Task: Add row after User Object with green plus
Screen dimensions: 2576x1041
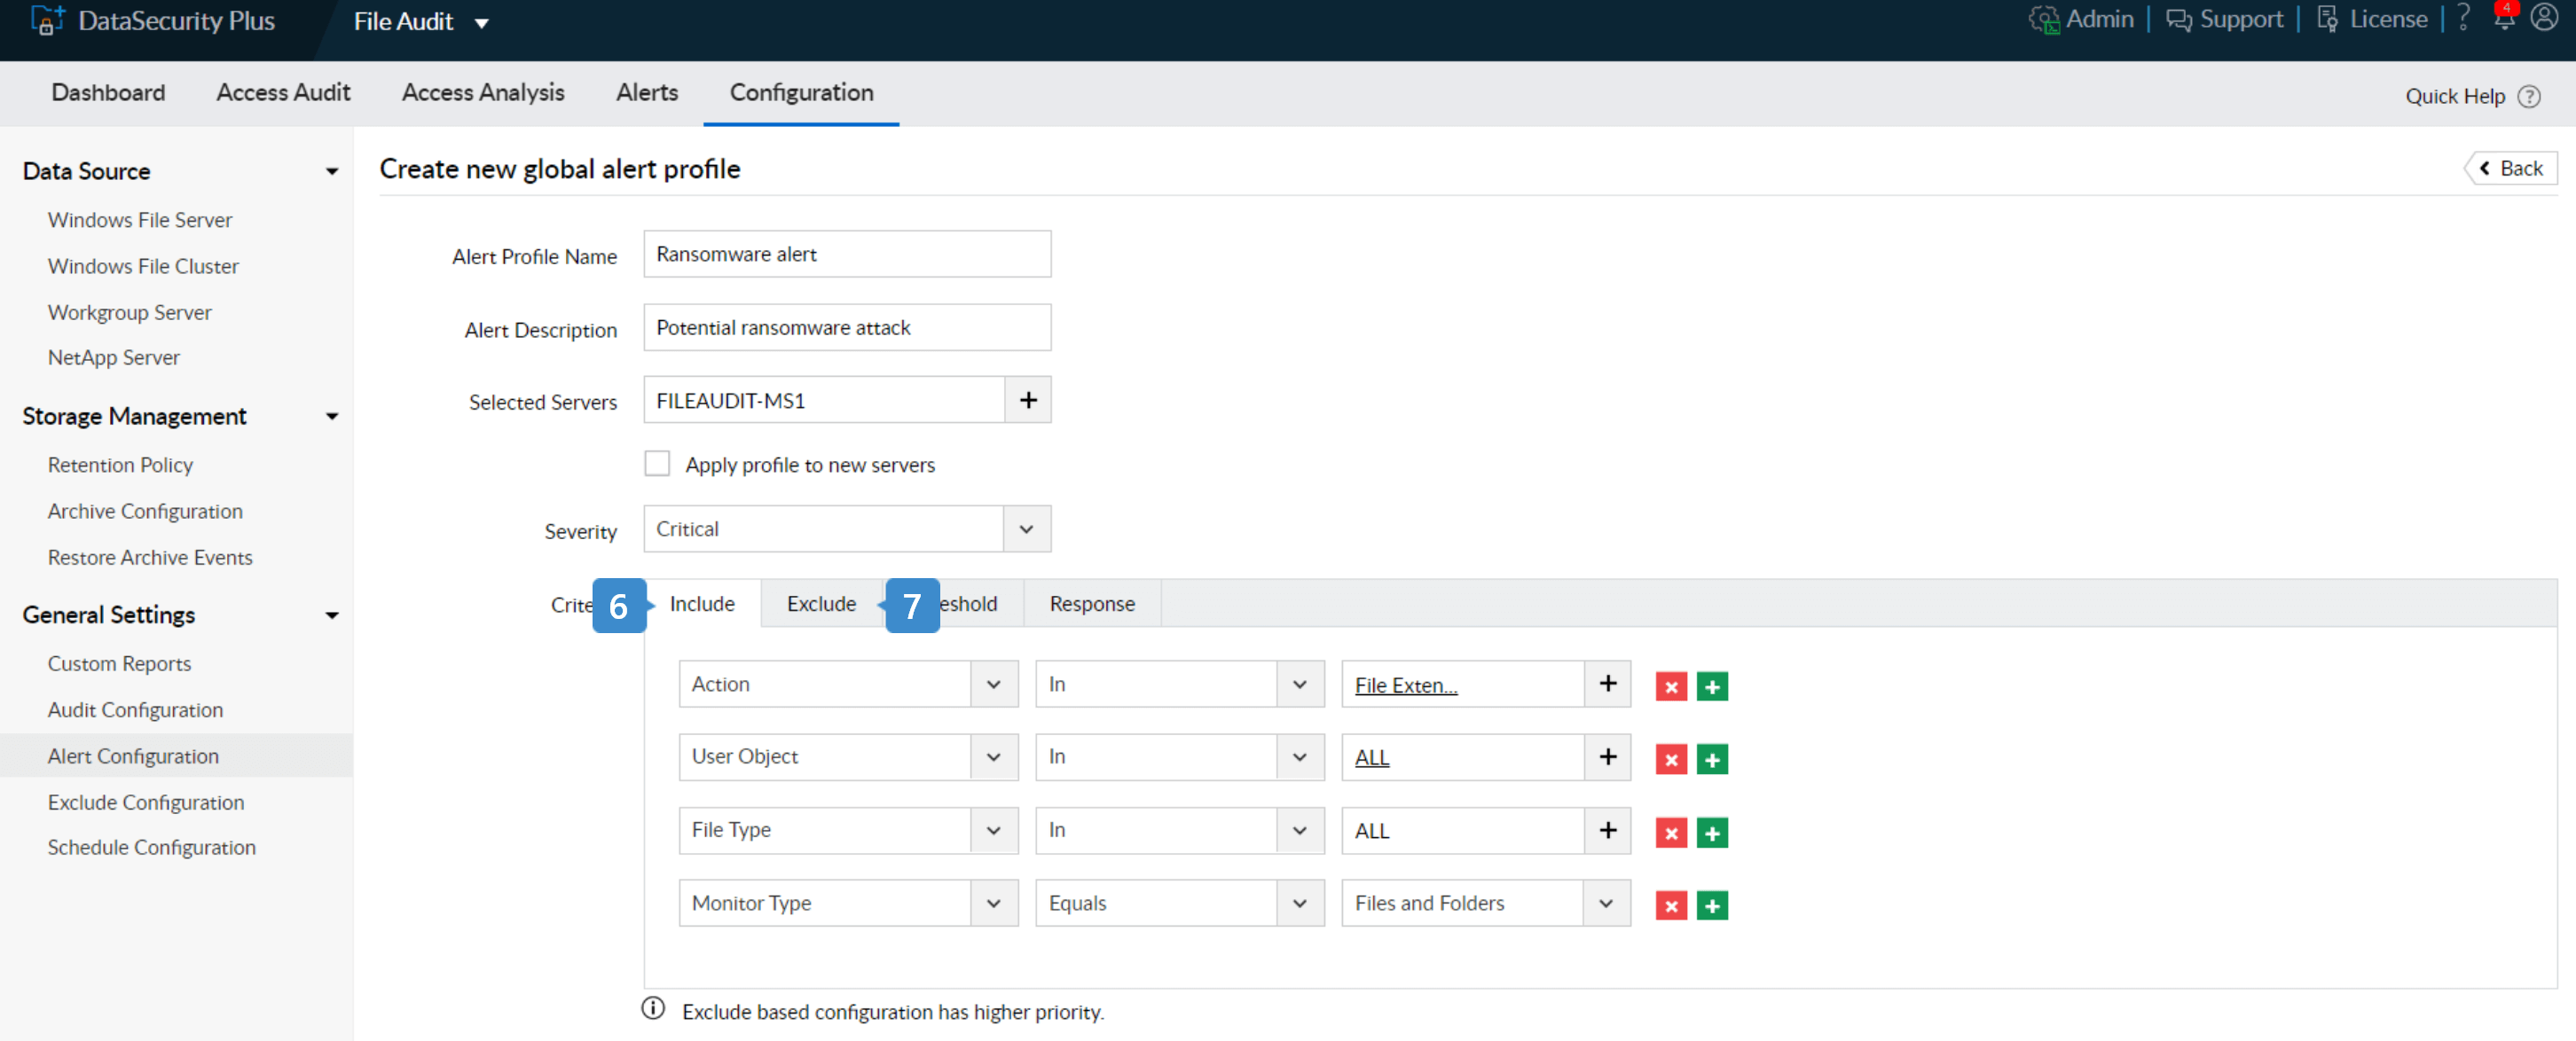Action: pyautogui.click(x=1711, y=759)
